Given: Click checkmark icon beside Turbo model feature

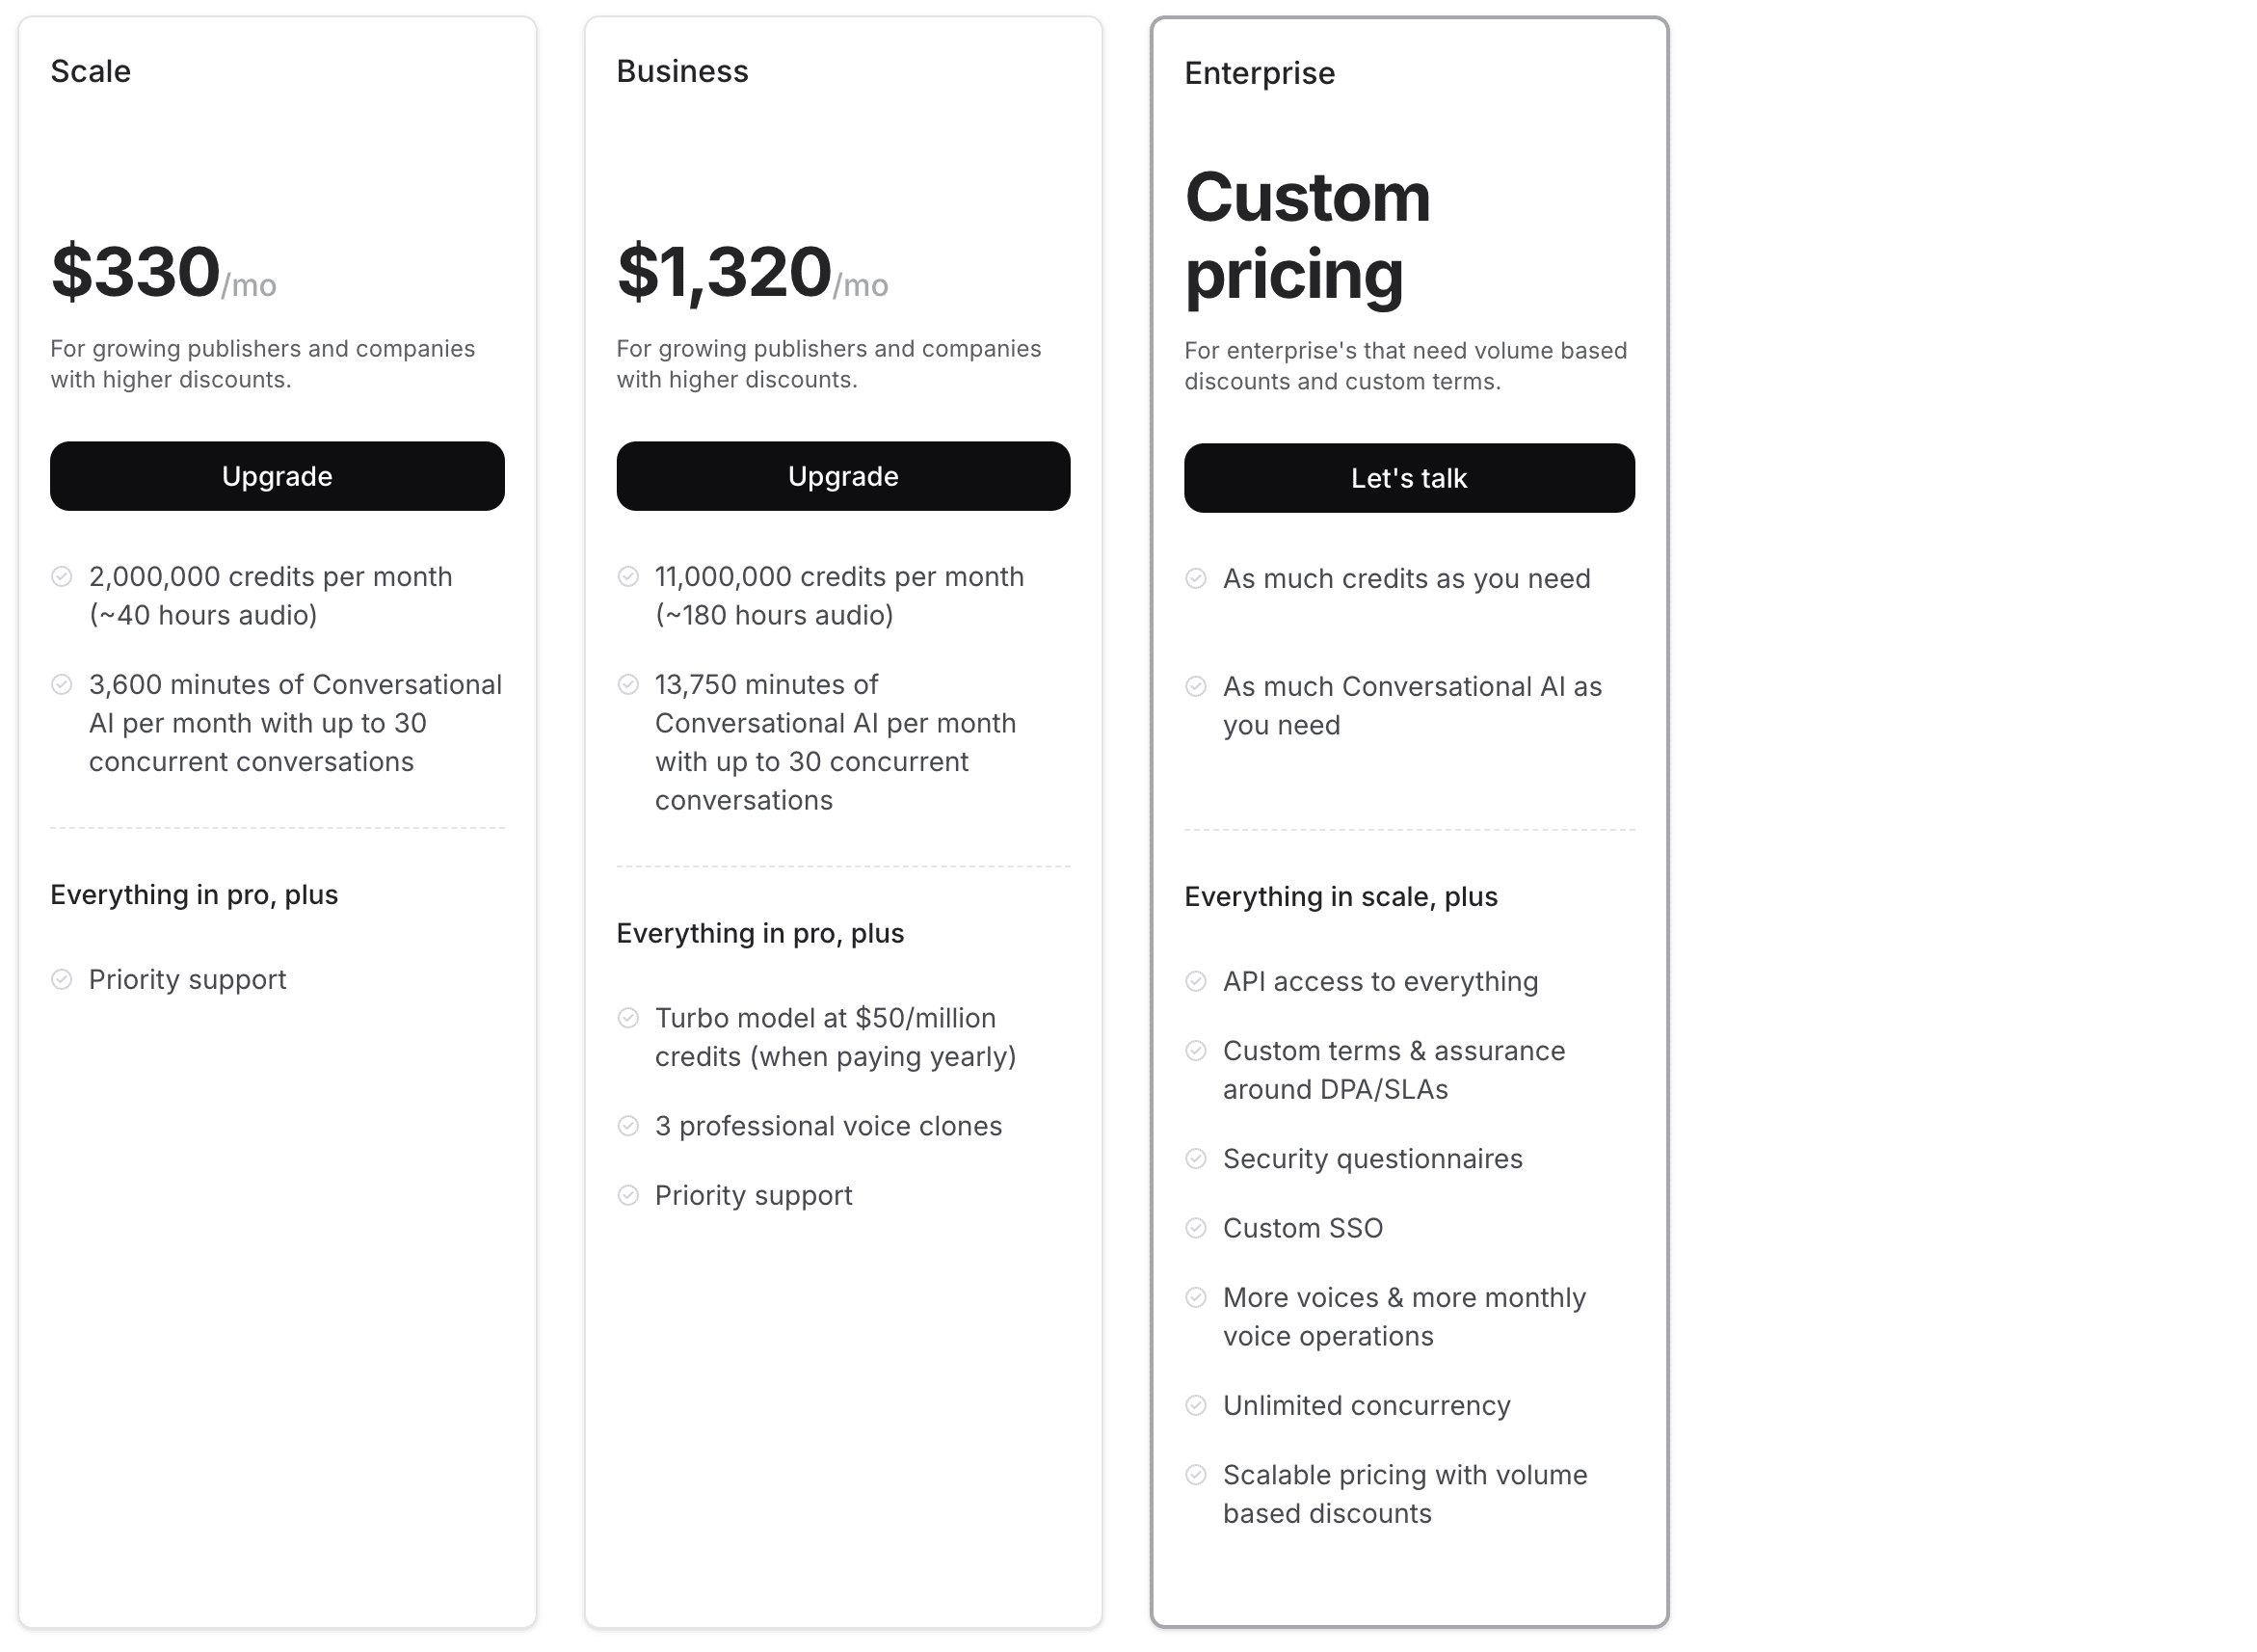Looking at the screenshot, I should tap(628, 1018).
